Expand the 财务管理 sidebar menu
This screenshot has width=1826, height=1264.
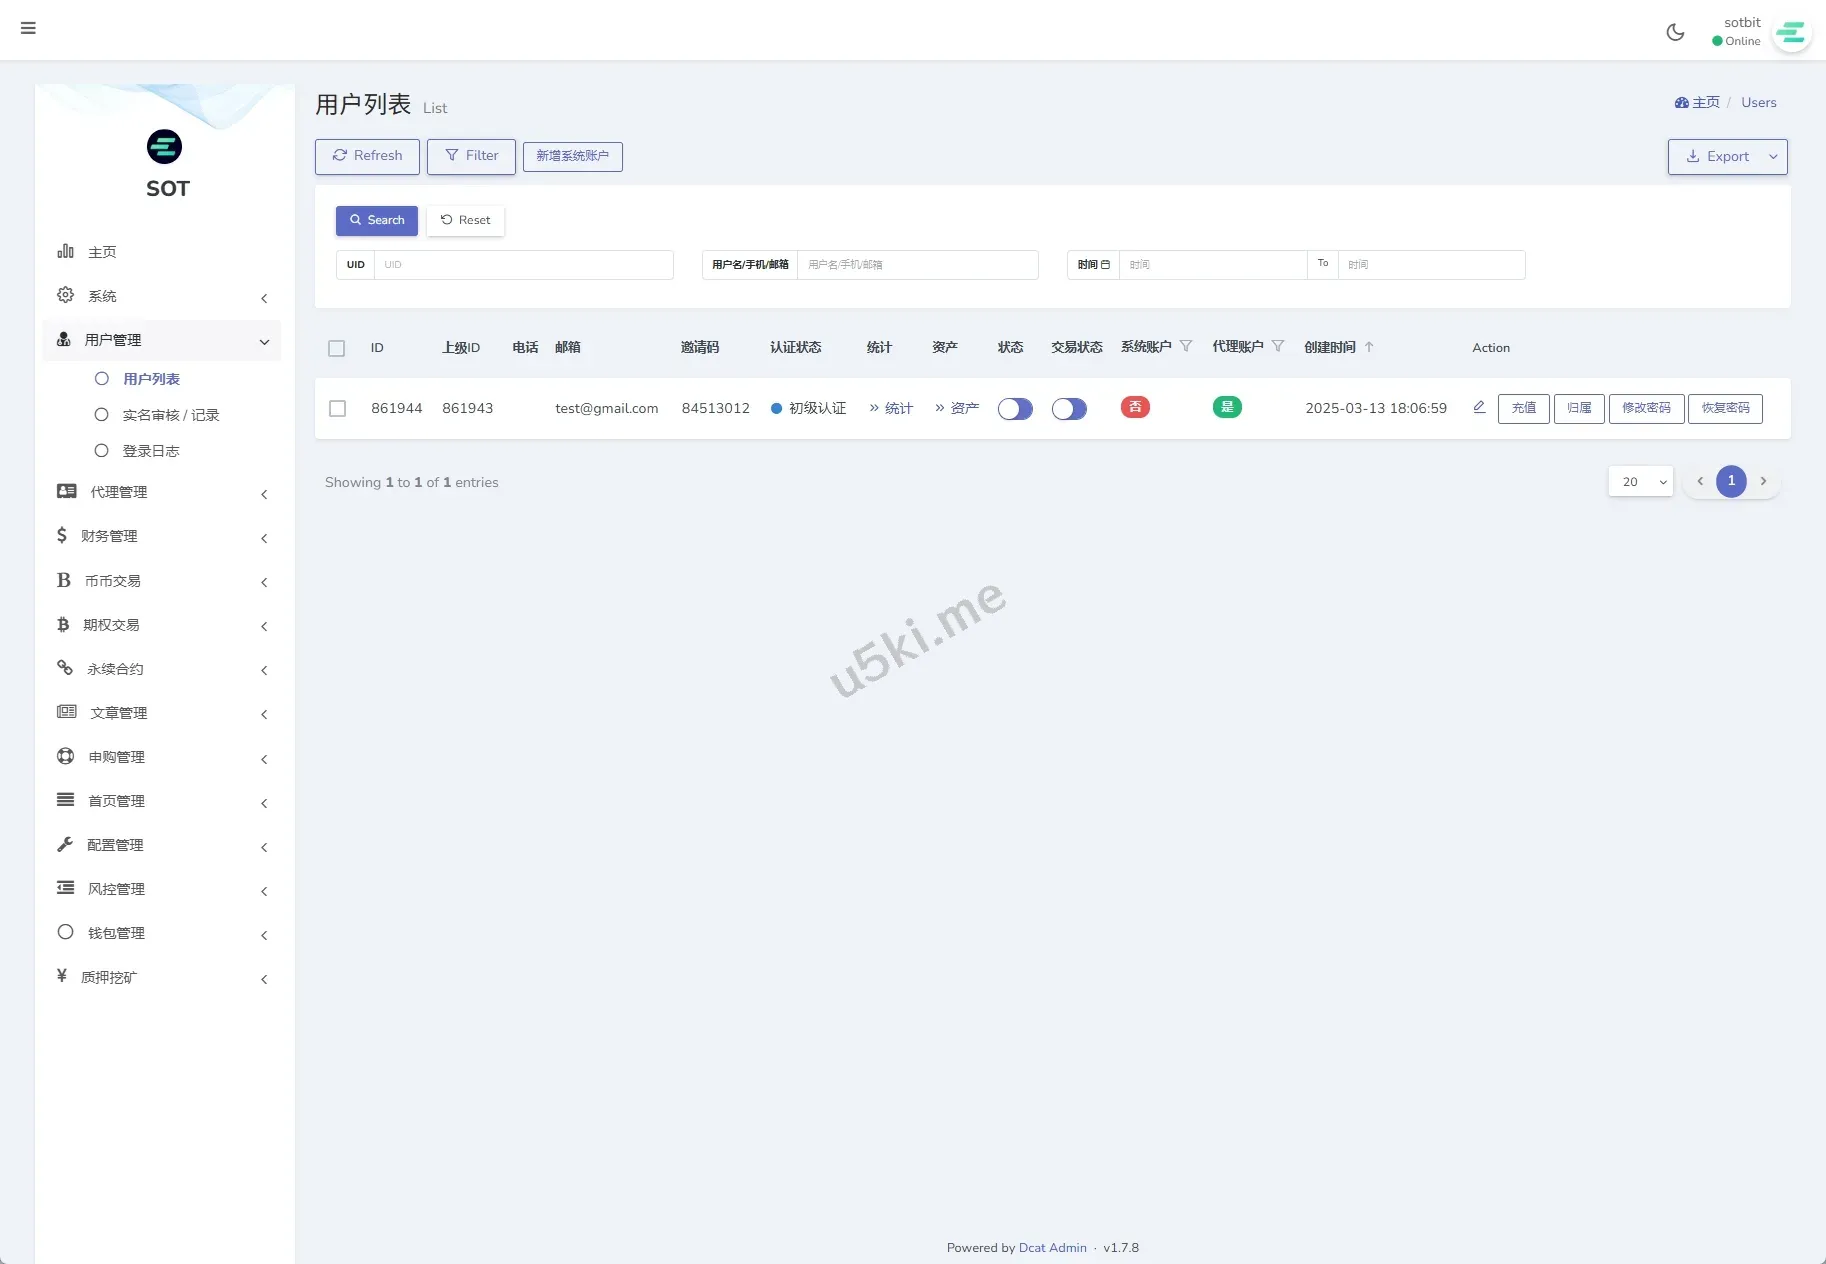(x=162, y=536)
